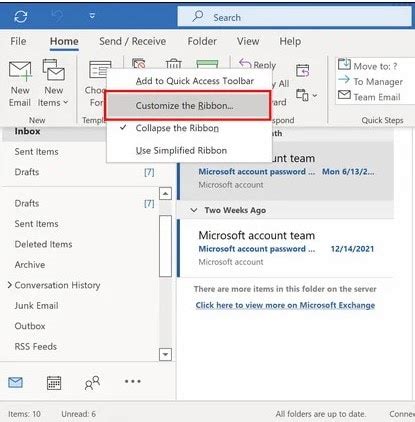Run the Team Email quick step

pyautogui.click(x=369, y=97)
